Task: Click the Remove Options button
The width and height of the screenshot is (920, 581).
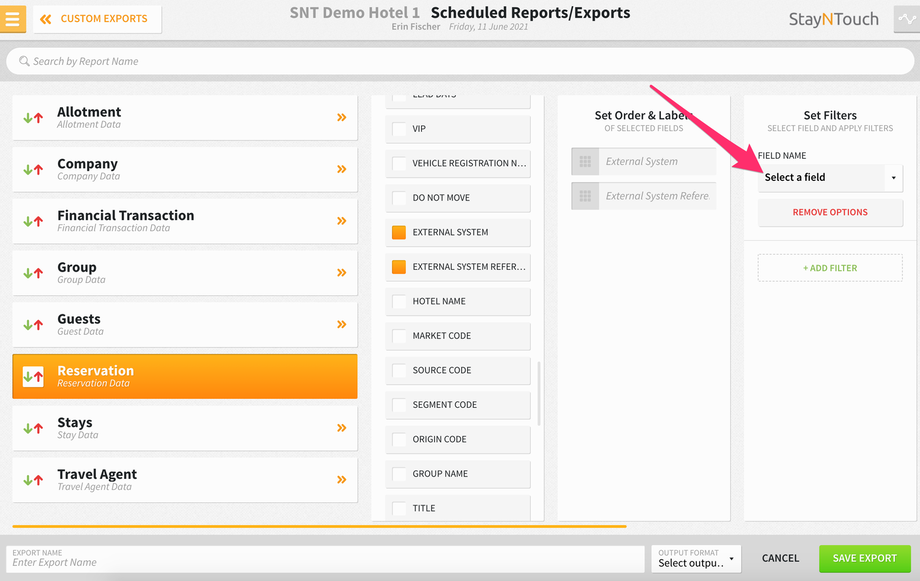Action: coord(830,212)
